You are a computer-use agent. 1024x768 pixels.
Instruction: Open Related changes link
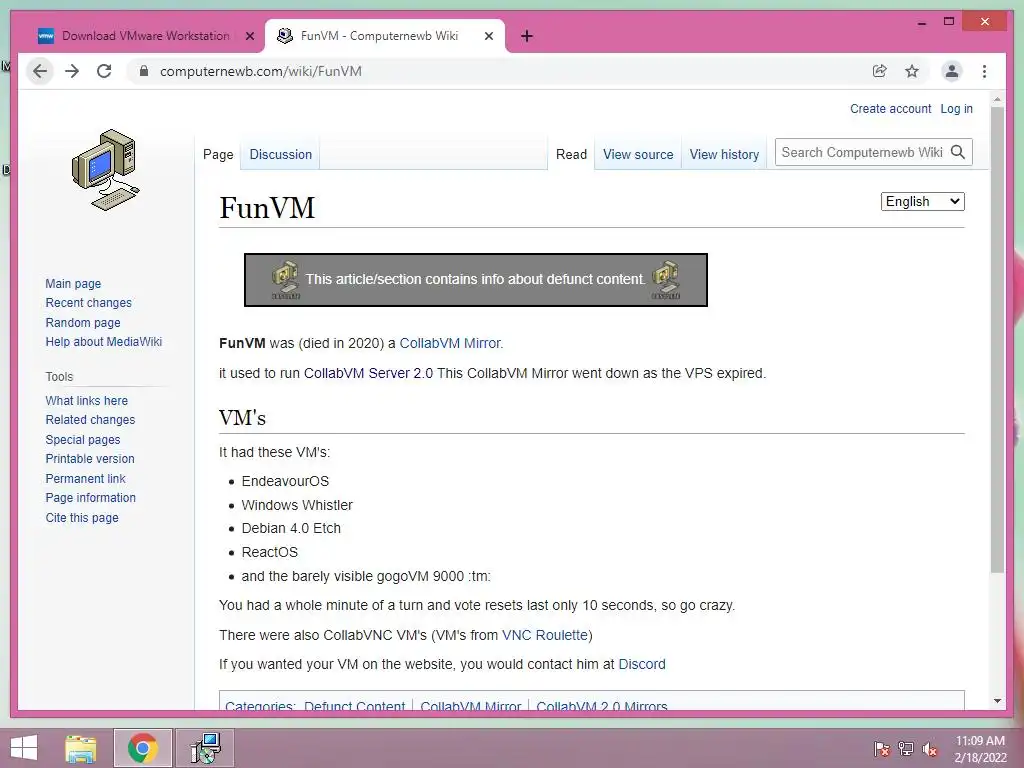coord(90,419)
